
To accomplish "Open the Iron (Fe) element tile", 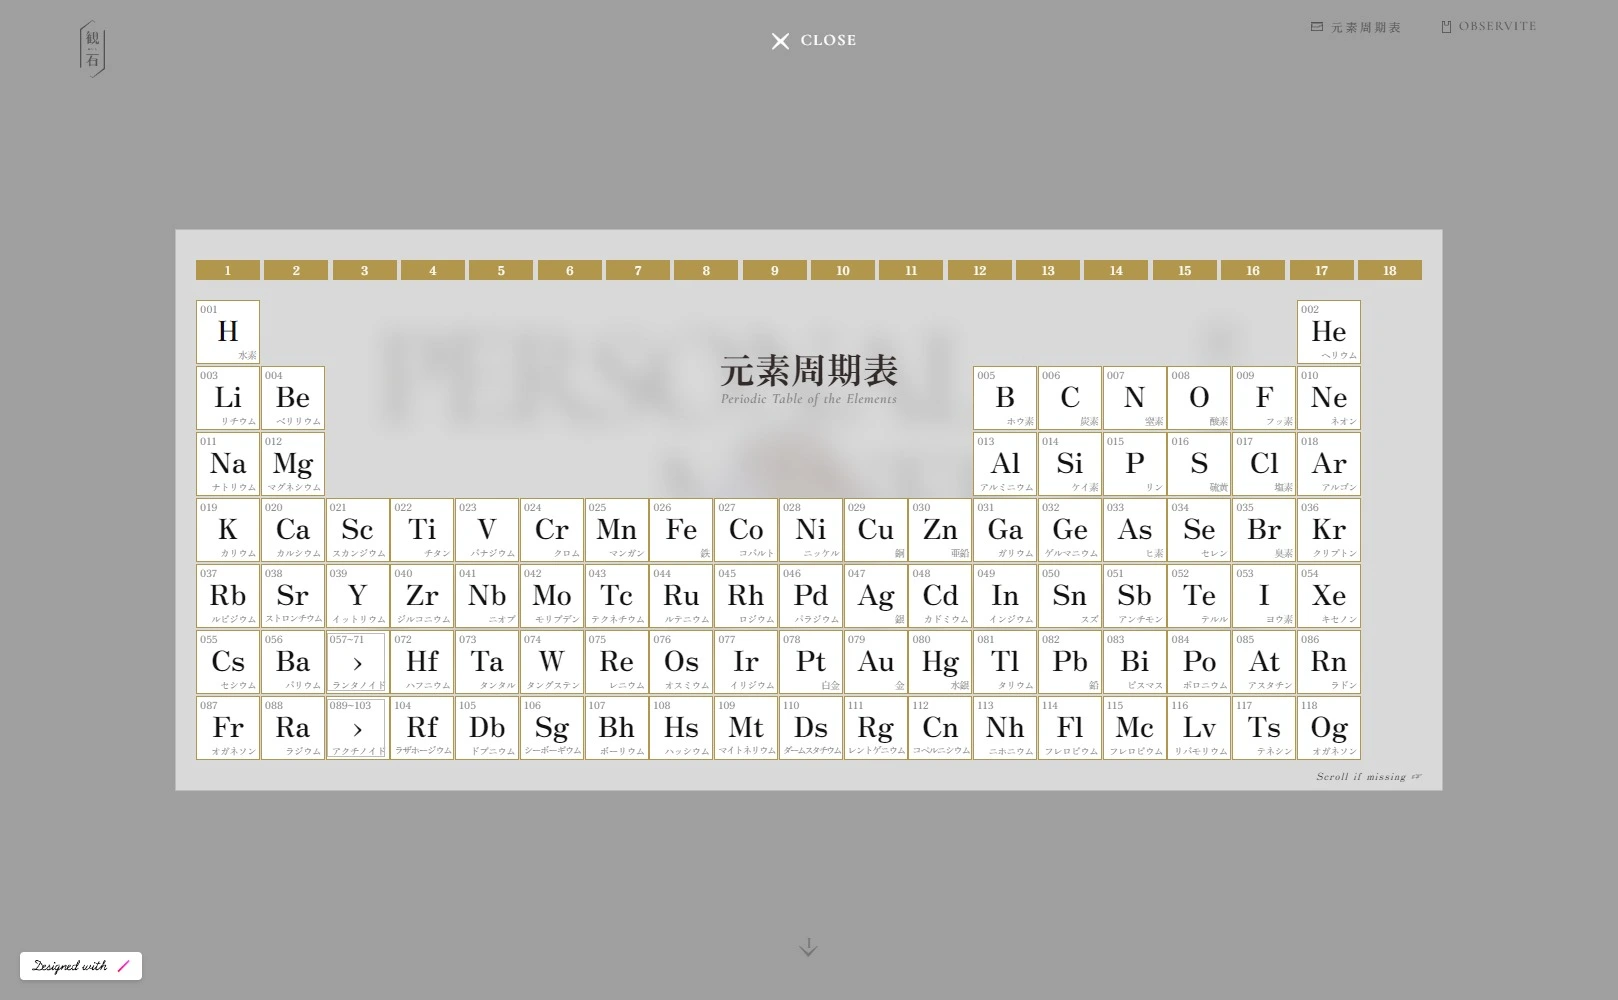I will coord(681,530).
